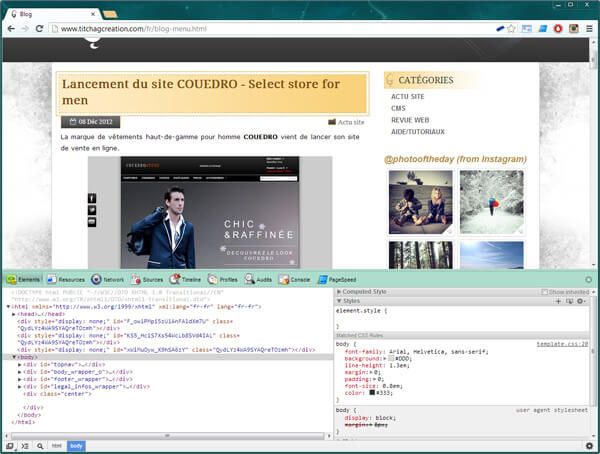Expand the div id topnav node
The image size is (600, 454).
point(20,365)
